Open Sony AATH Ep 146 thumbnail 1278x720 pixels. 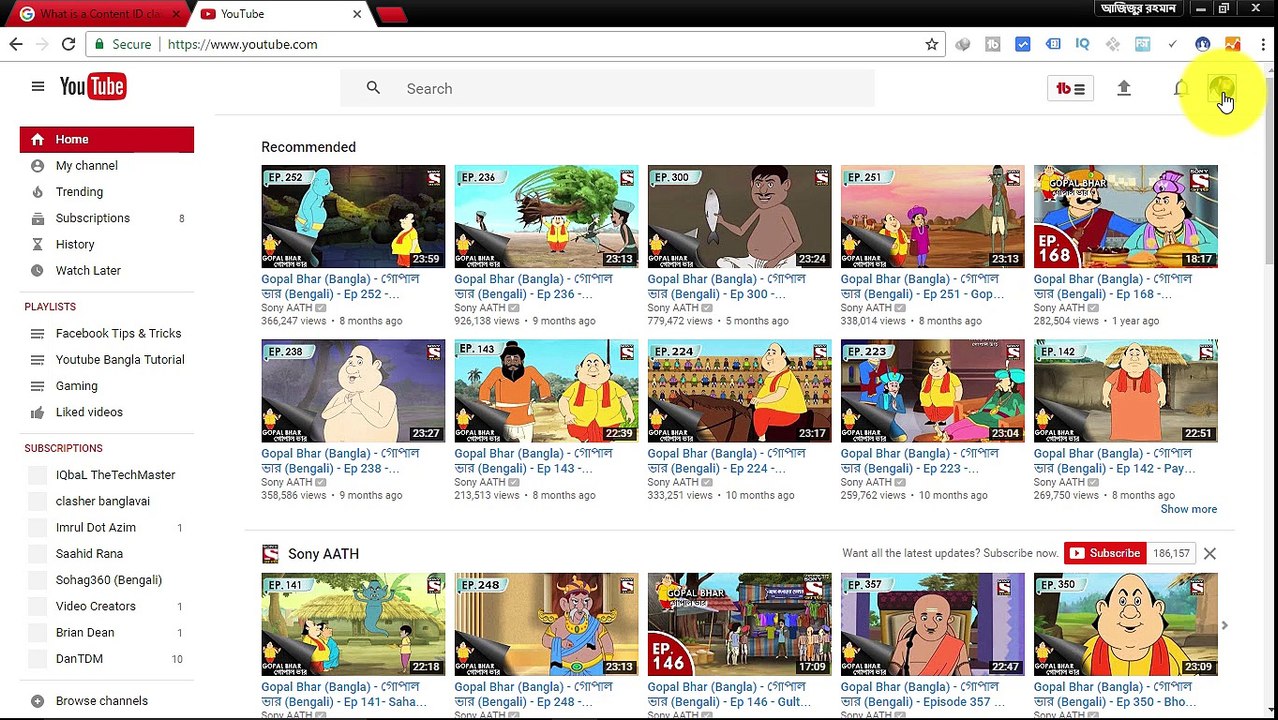(739, 625)
